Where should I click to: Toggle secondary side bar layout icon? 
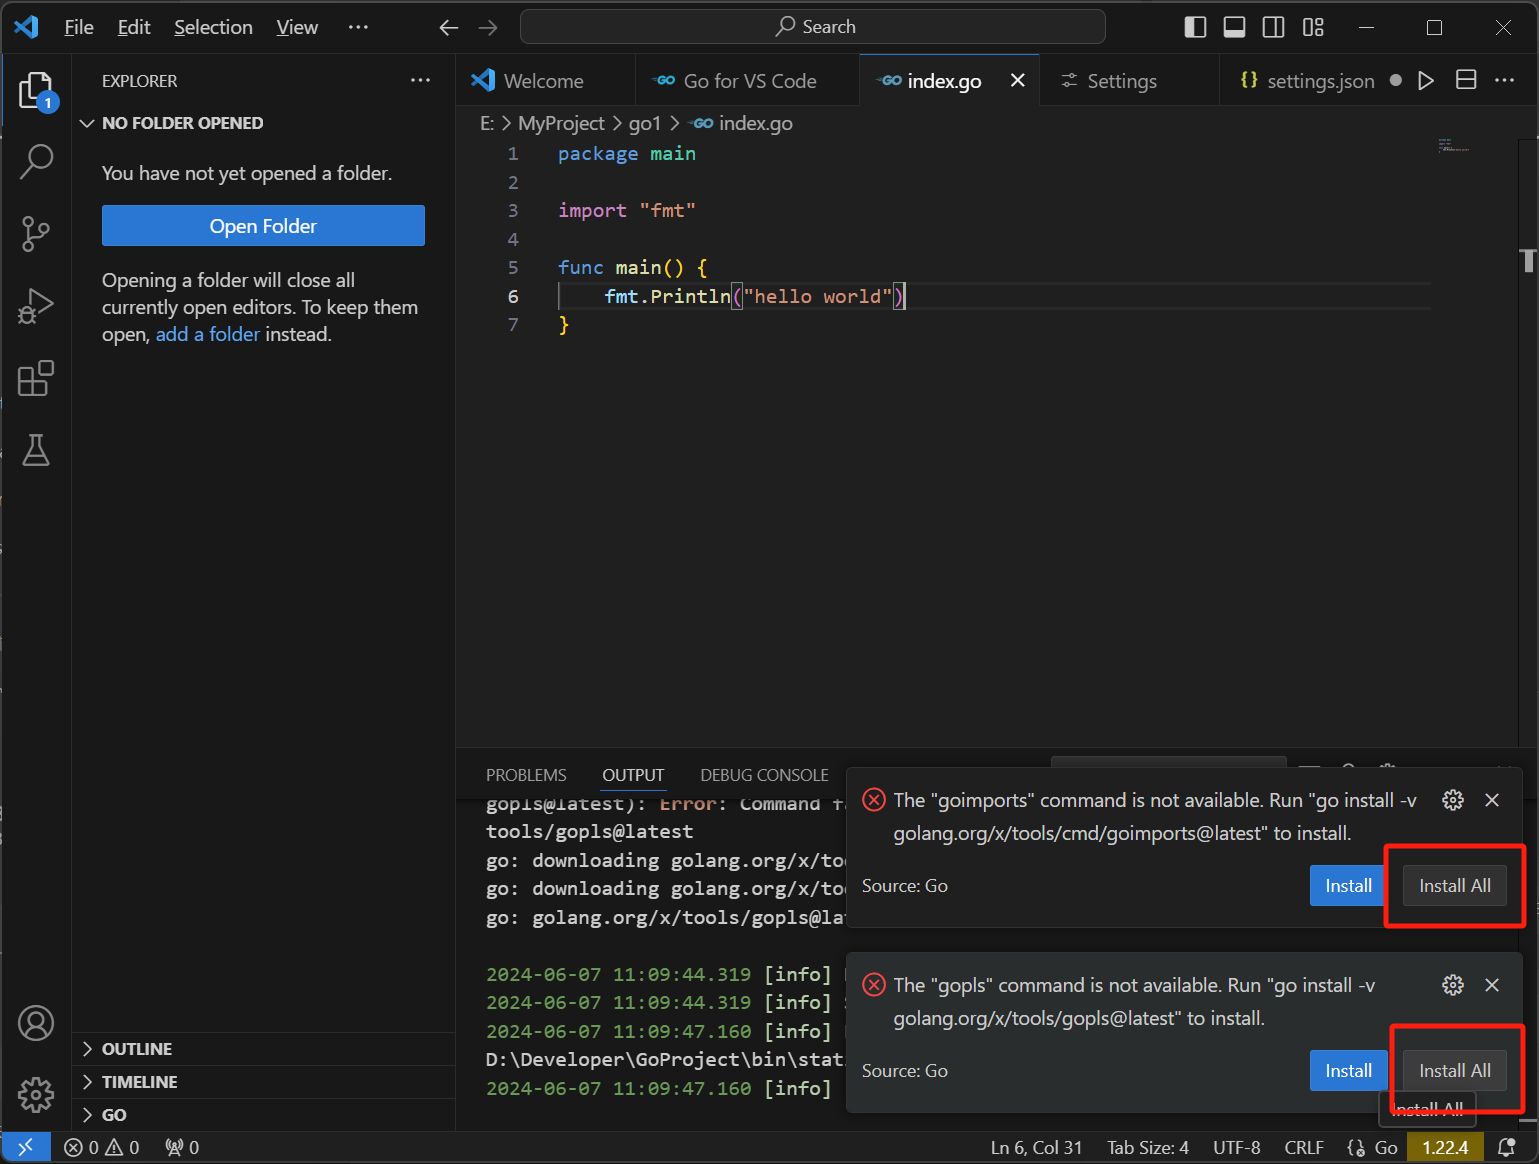(1273, 27)
